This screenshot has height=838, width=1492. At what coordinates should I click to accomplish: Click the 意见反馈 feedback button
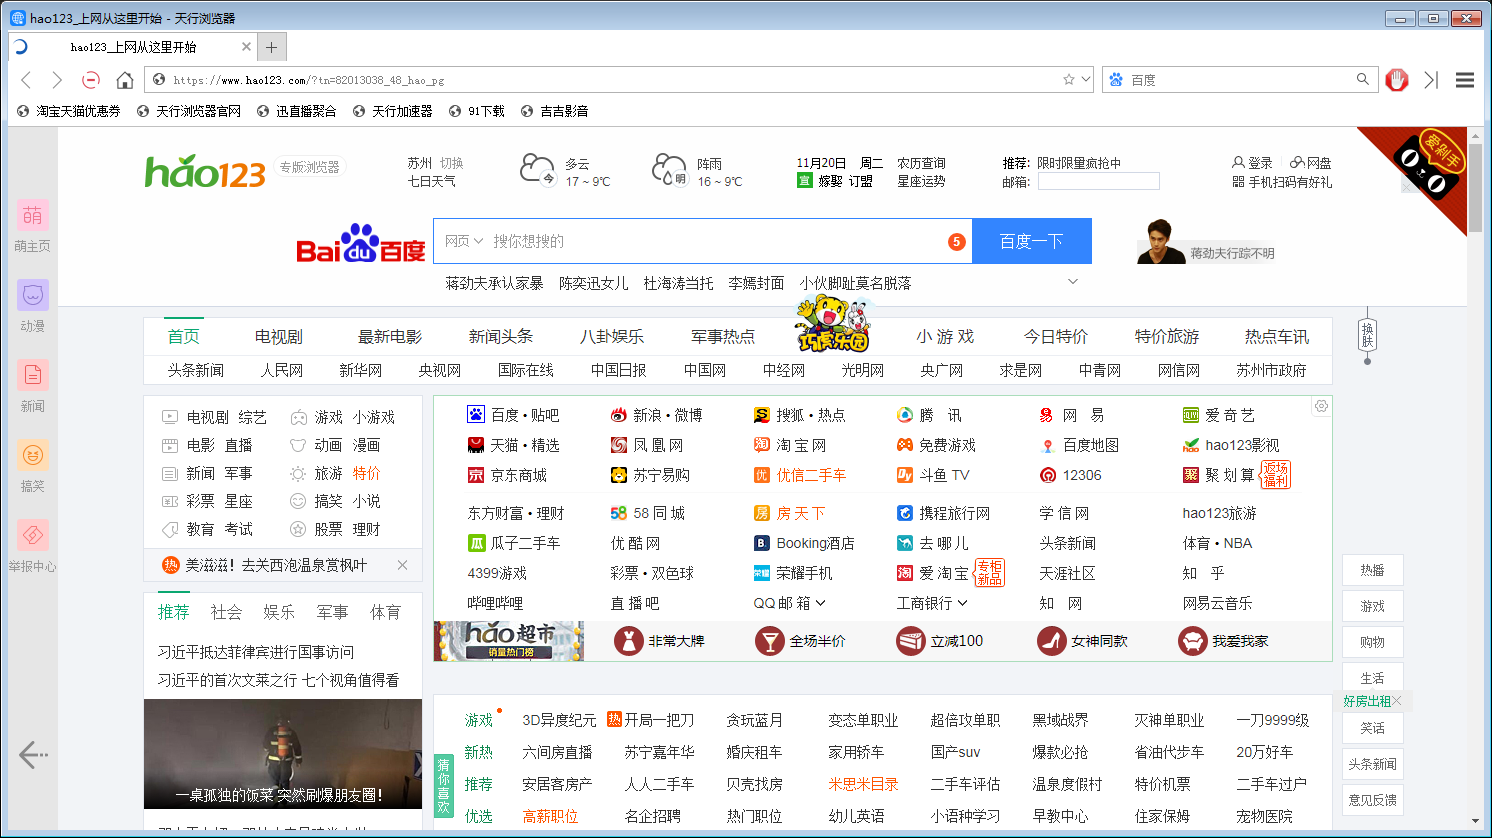1373,800
